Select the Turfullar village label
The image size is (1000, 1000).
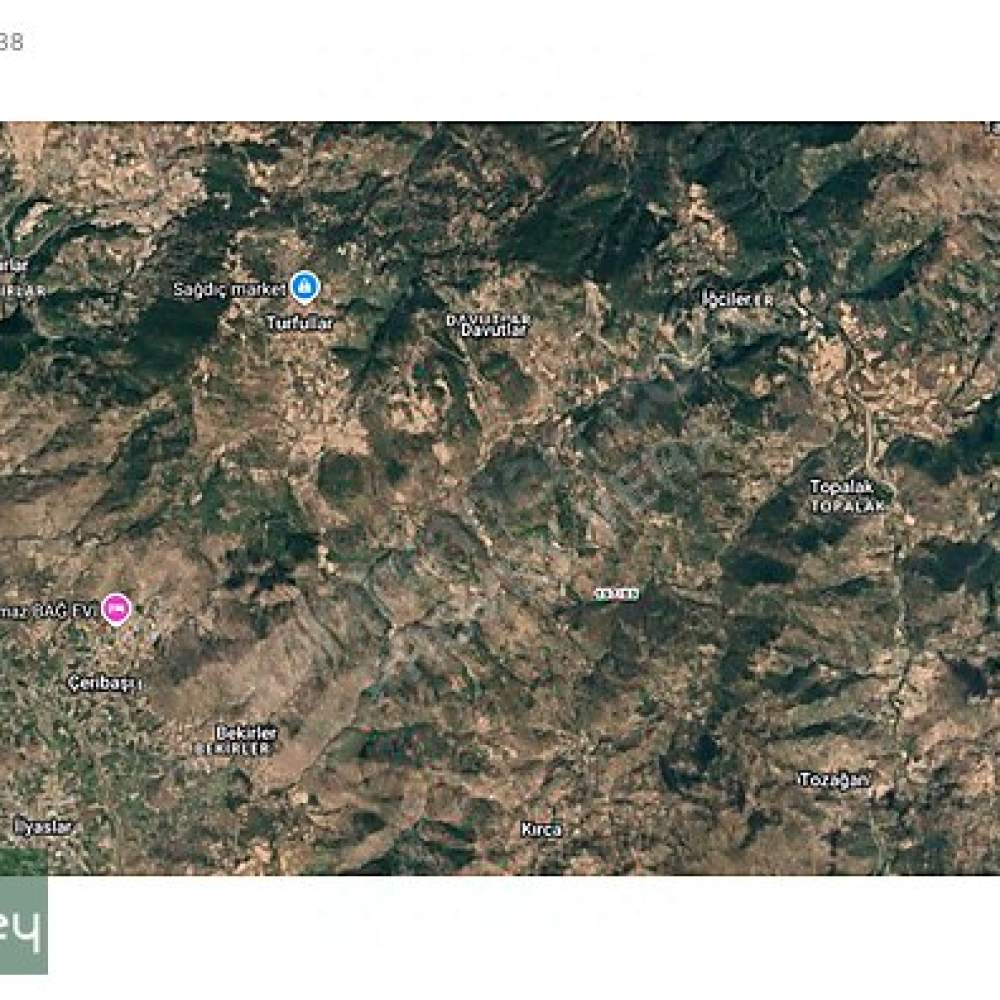click(x=300, y=323)
